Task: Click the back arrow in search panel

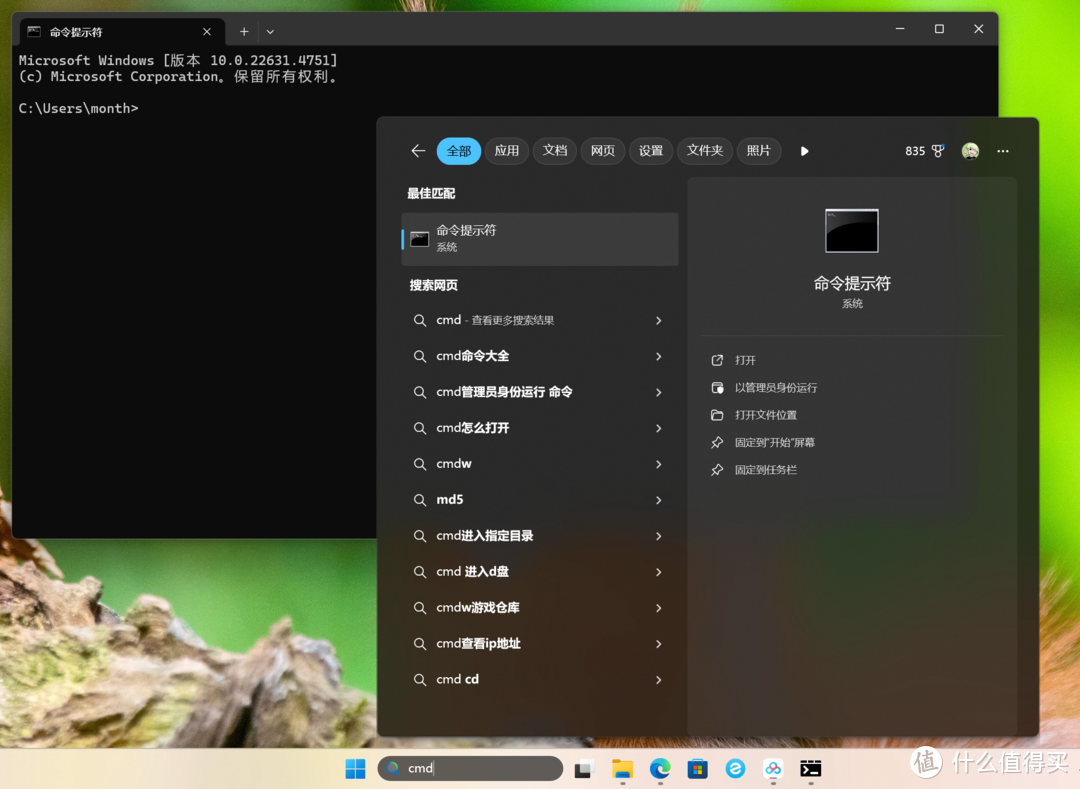Action: click(418, 151)
